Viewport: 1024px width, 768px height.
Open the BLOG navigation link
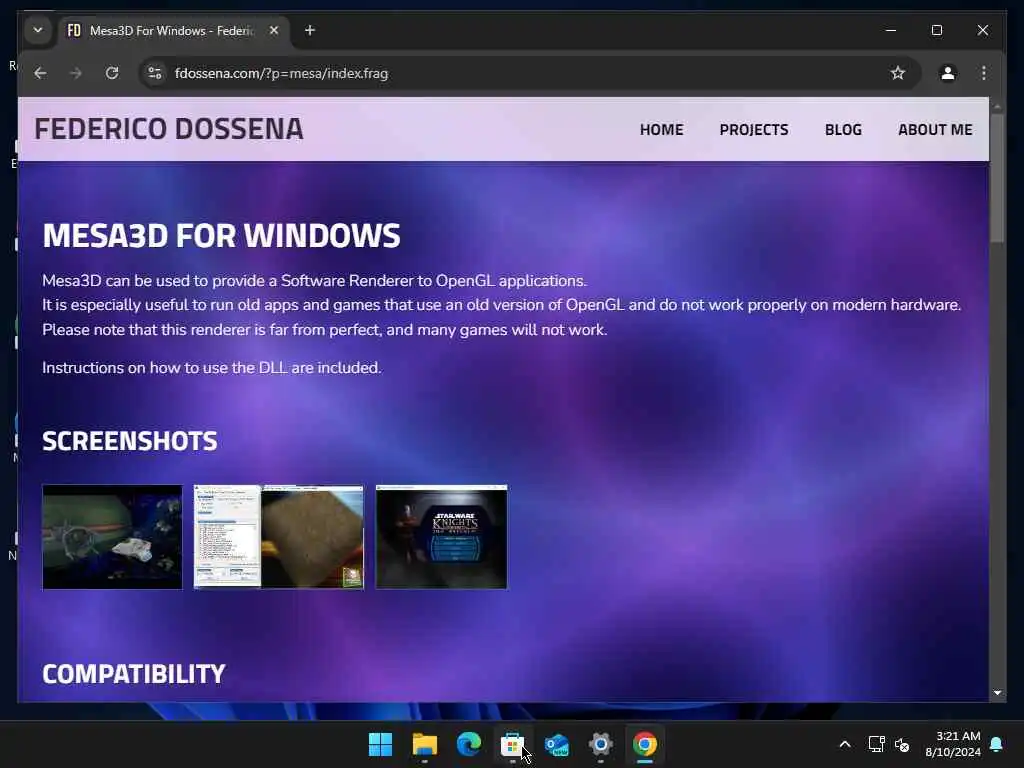[x=843, y=129]
